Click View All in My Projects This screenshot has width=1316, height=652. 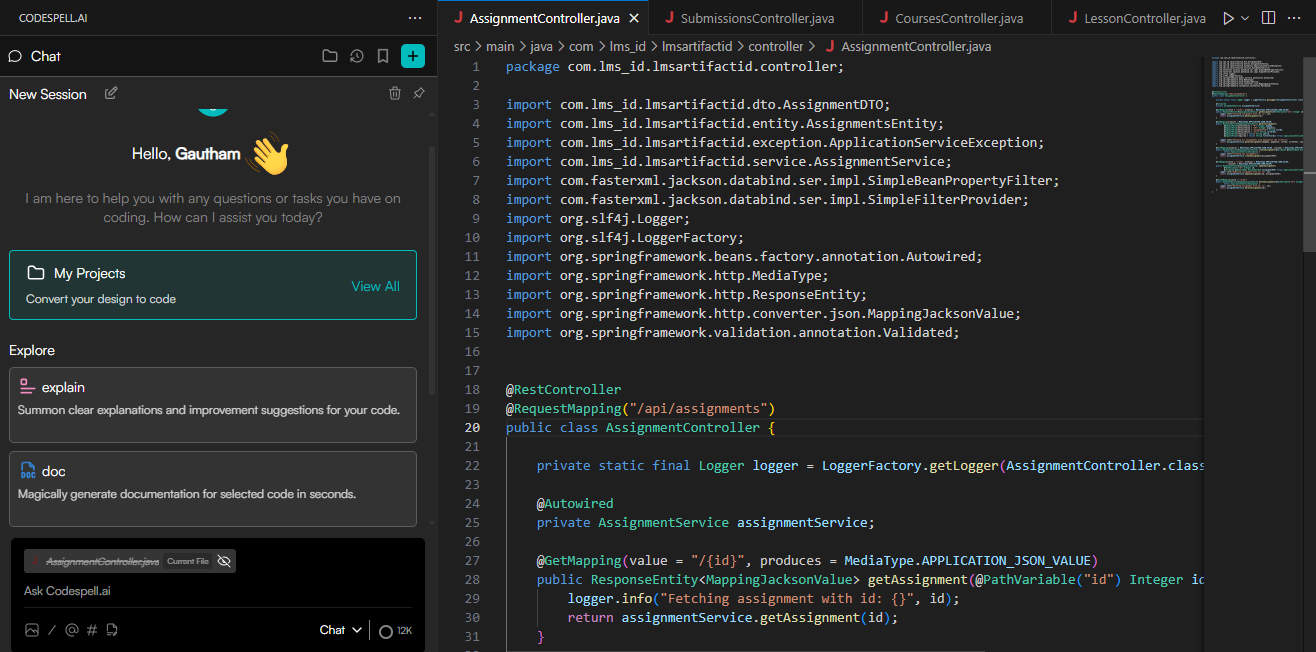coord(375,286)
